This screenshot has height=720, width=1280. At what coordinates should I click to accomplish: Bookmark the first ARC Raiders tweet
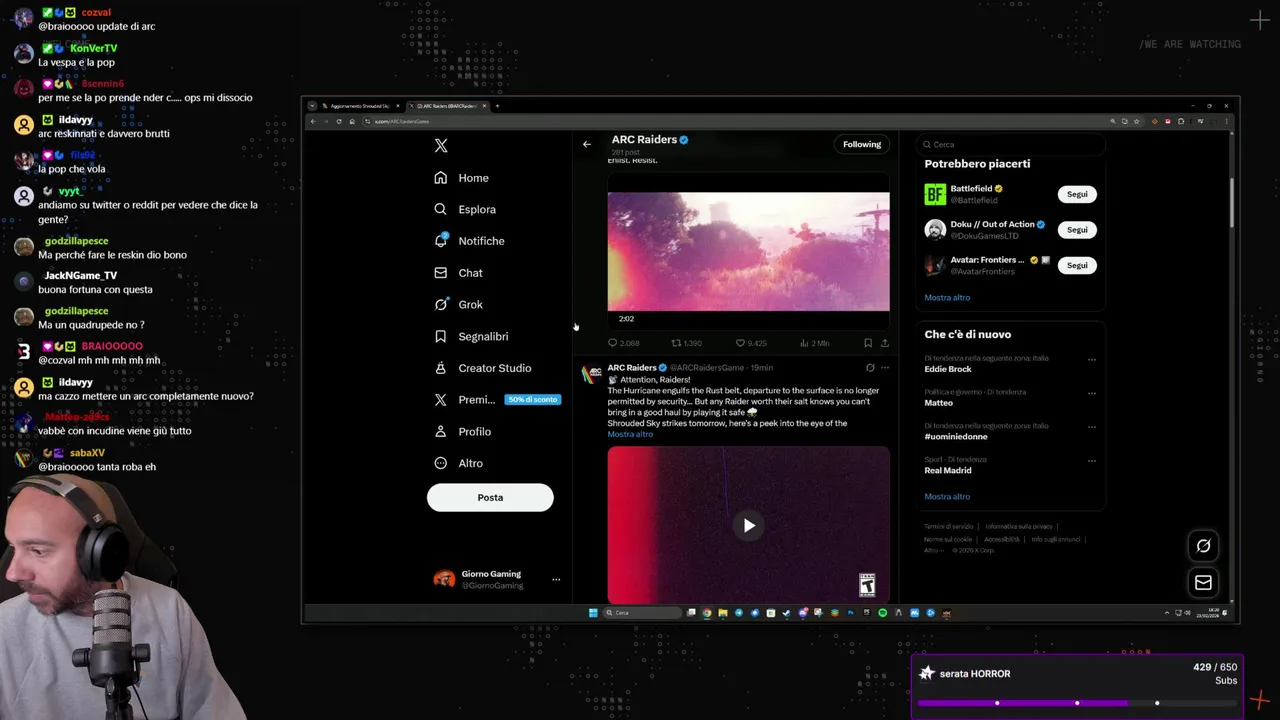click(867, 343)
